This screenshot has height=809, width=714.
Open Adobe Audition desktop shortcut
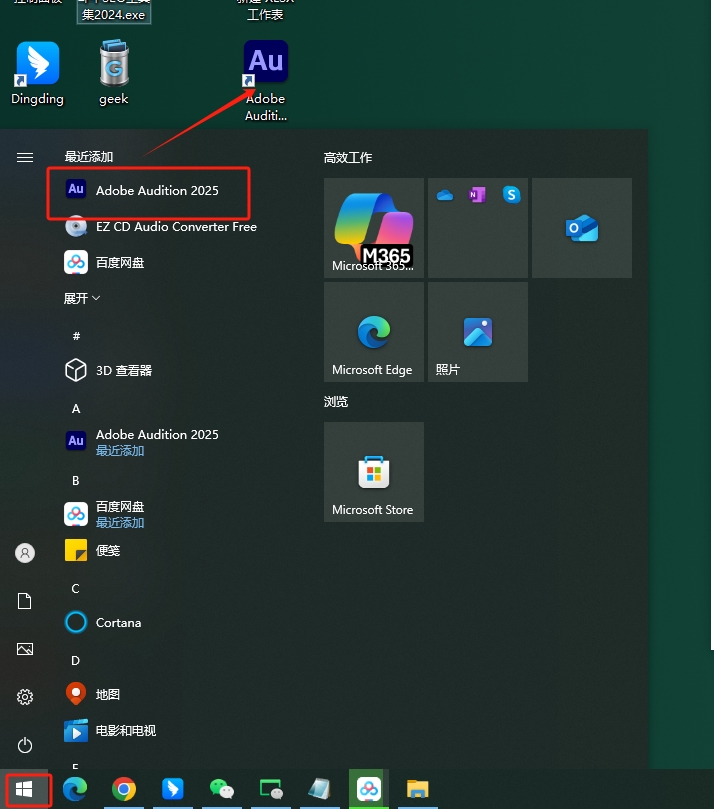(266, 81)
